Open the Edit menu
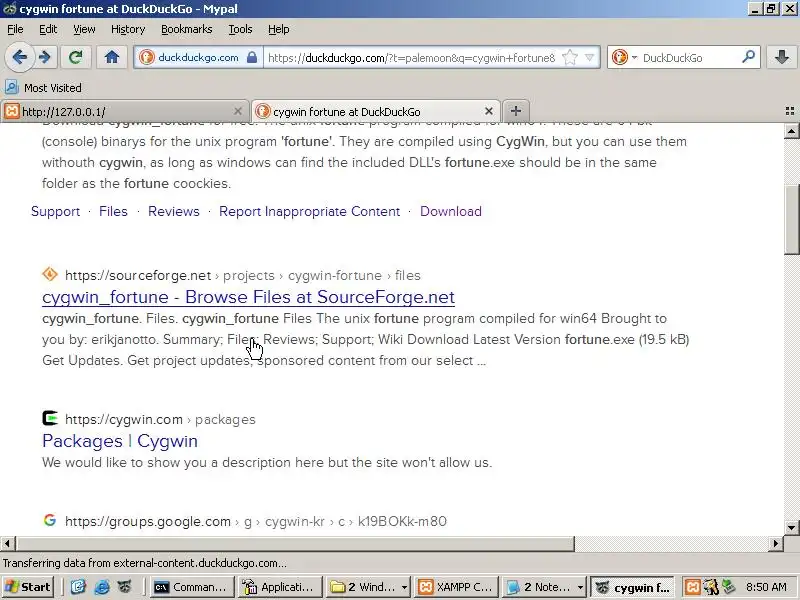The height and width of the screenshot is (600, 800). 48,29
